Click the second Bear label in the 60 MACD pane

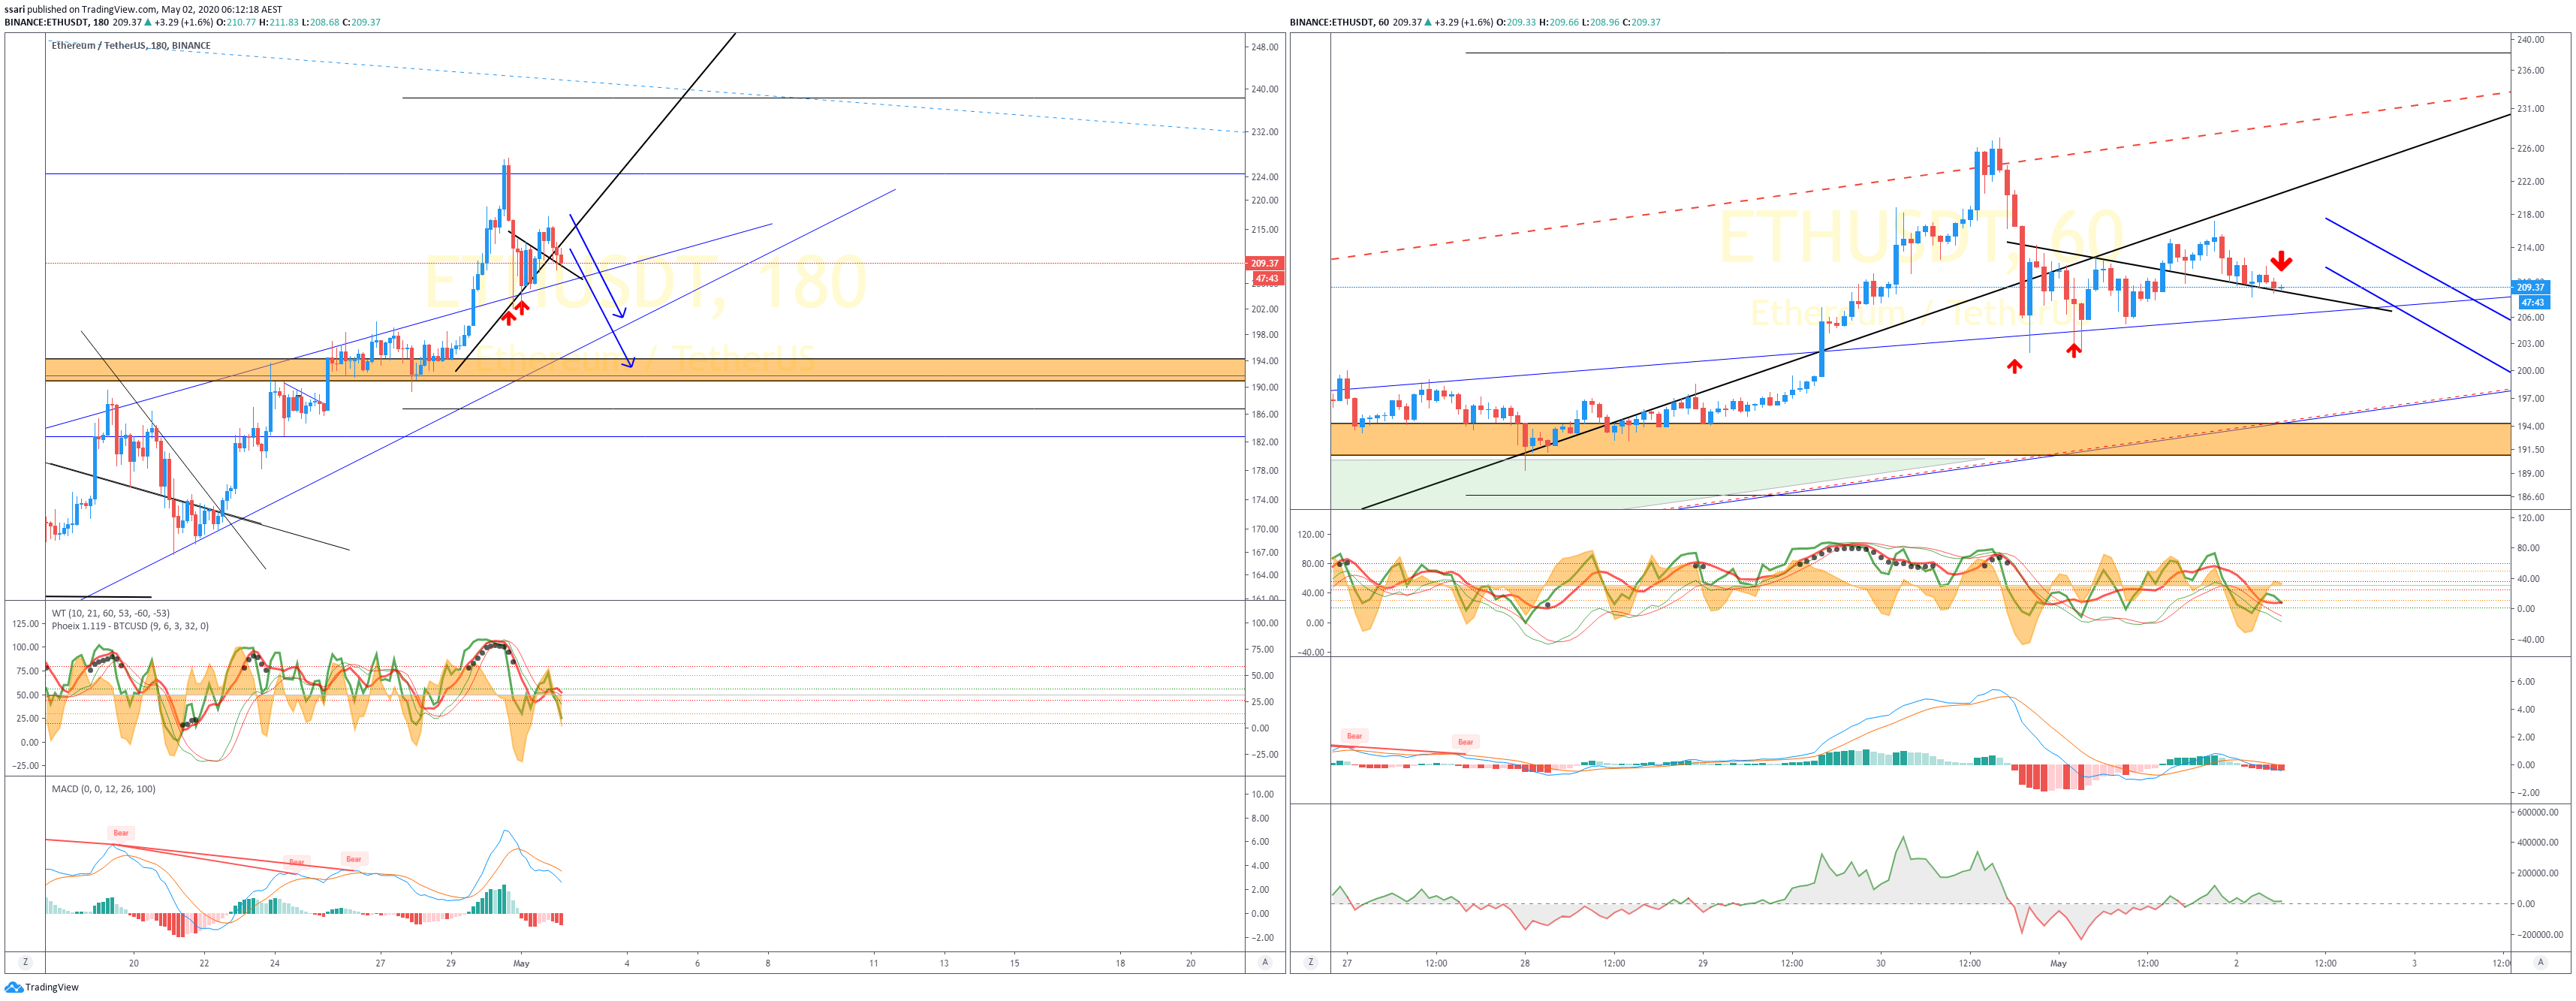(x=1465, y=742)
